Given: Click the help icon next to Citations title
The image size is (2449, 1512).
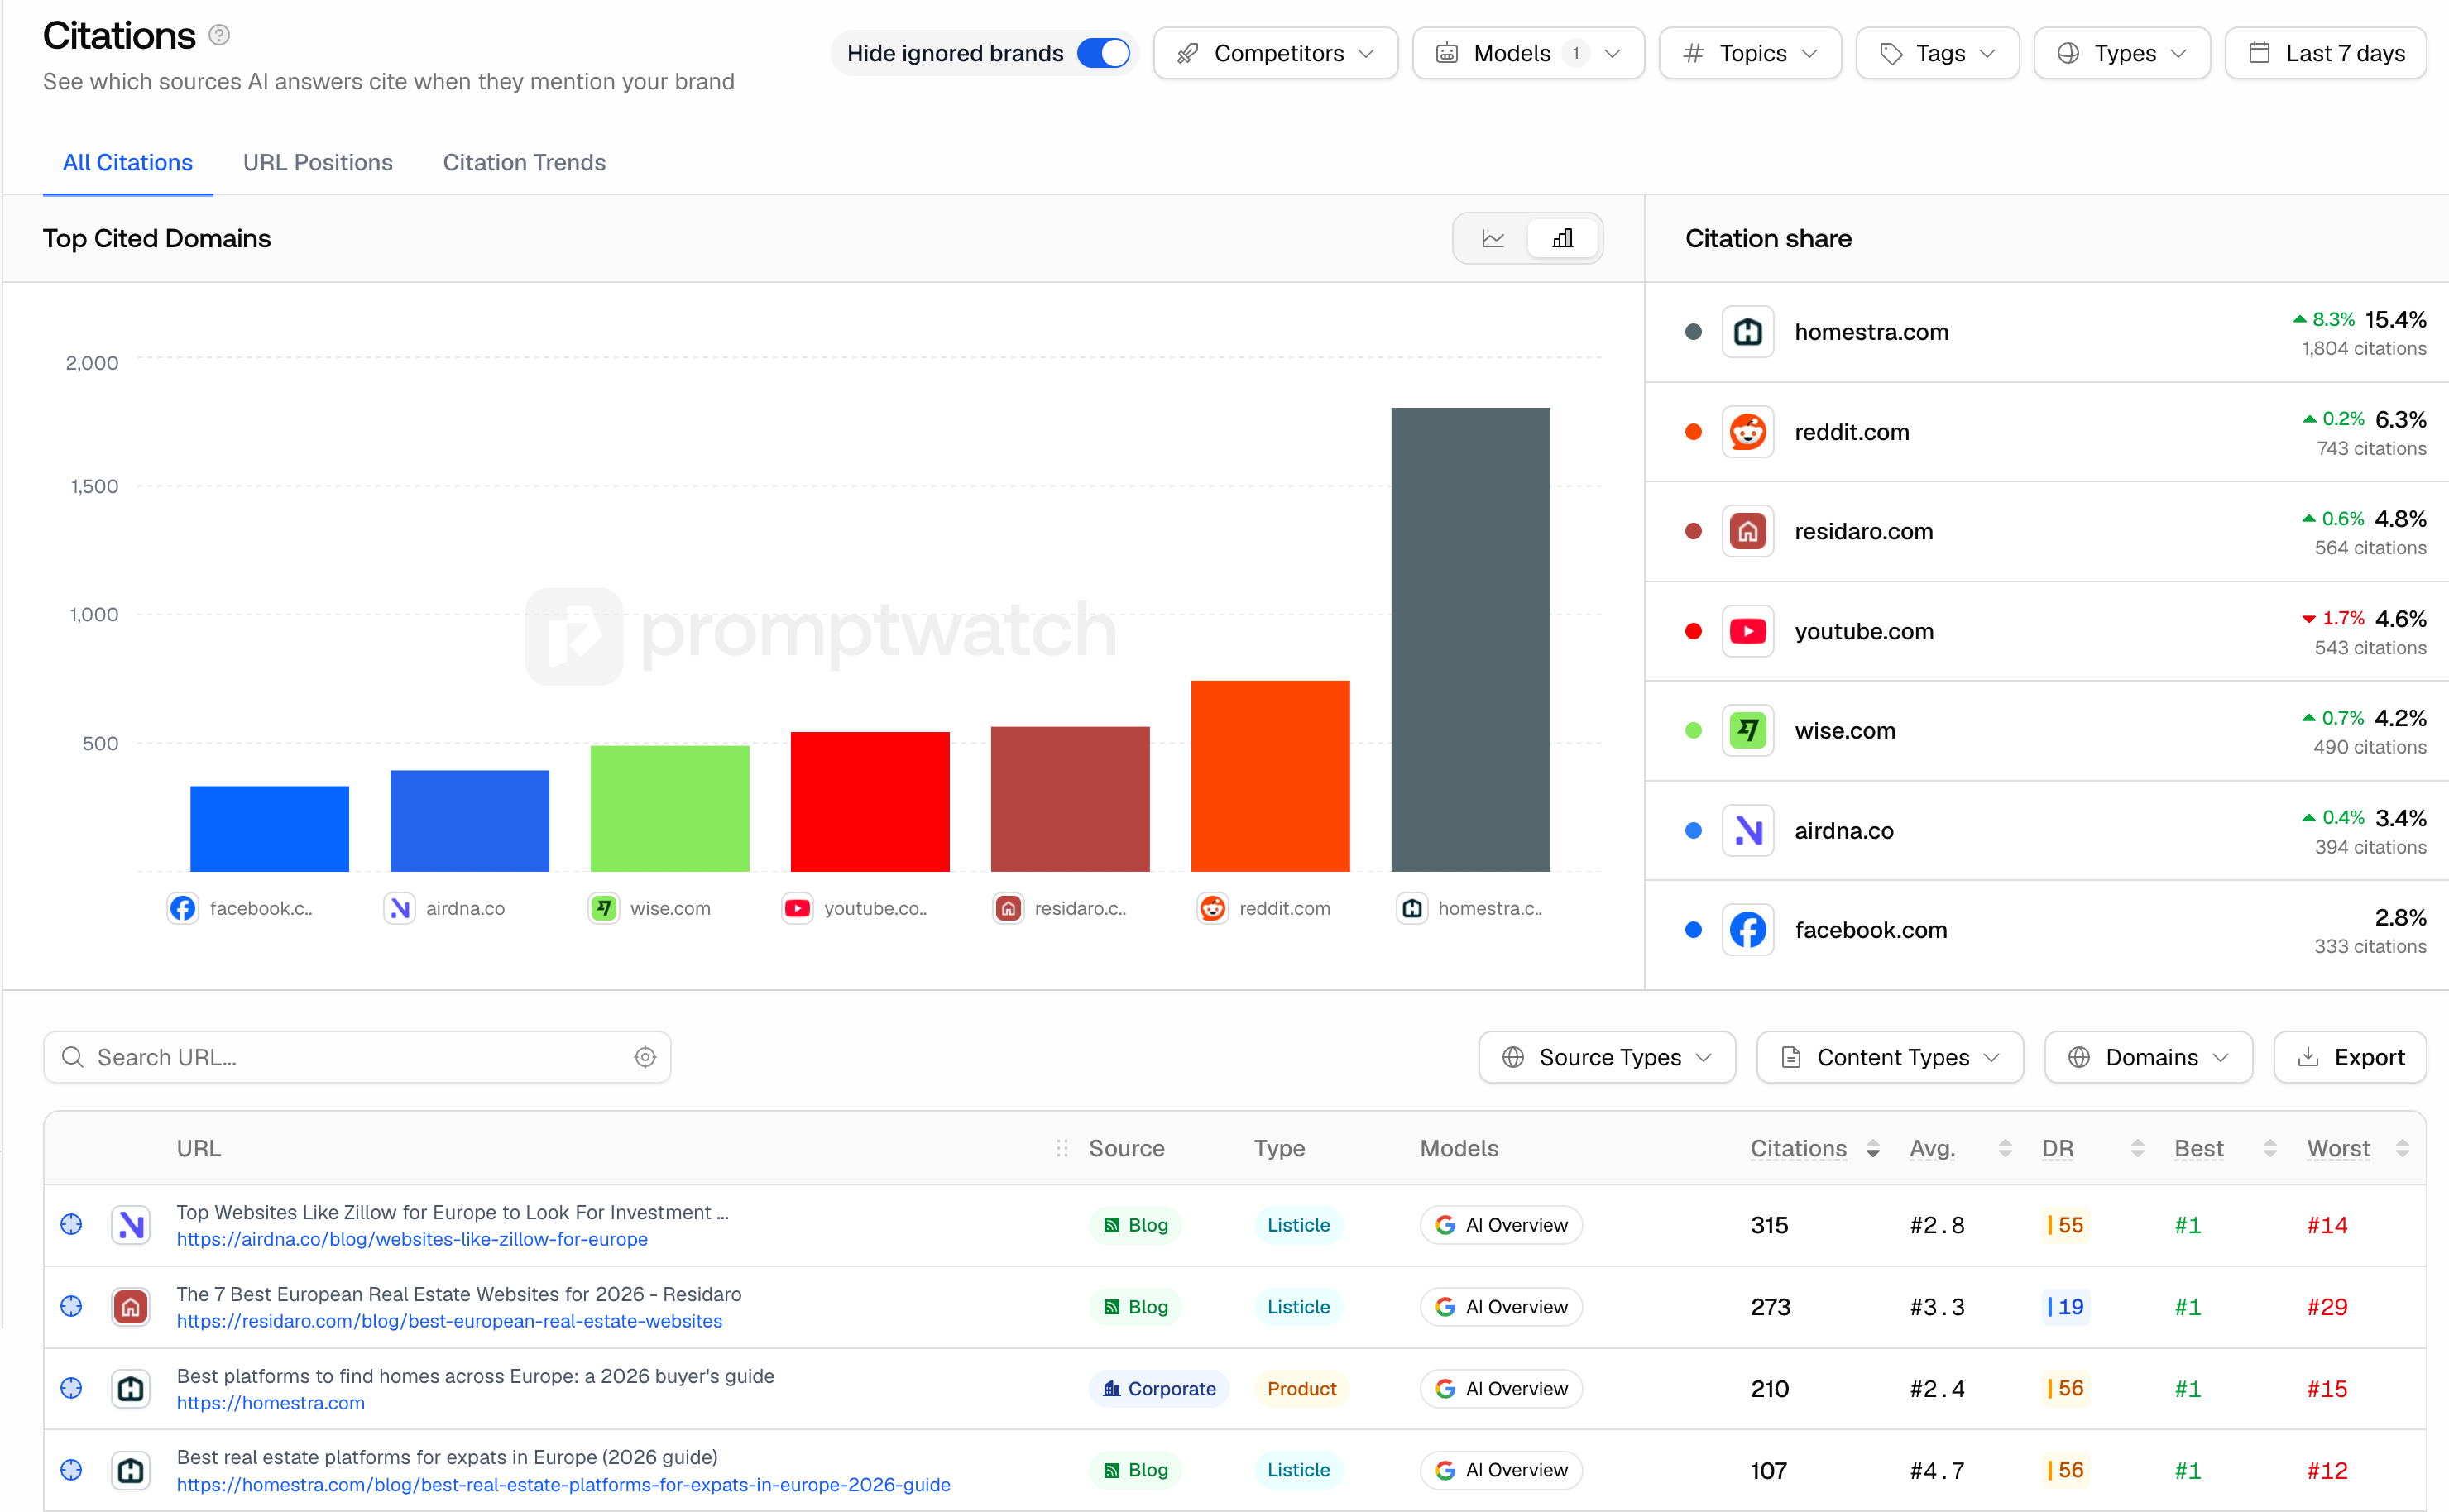Looking at the screenshot, I should tap(219, 36).
